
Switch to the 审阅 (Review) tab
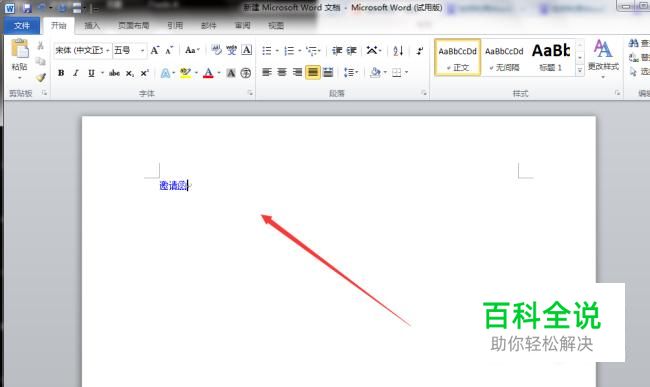click(243, 26)
